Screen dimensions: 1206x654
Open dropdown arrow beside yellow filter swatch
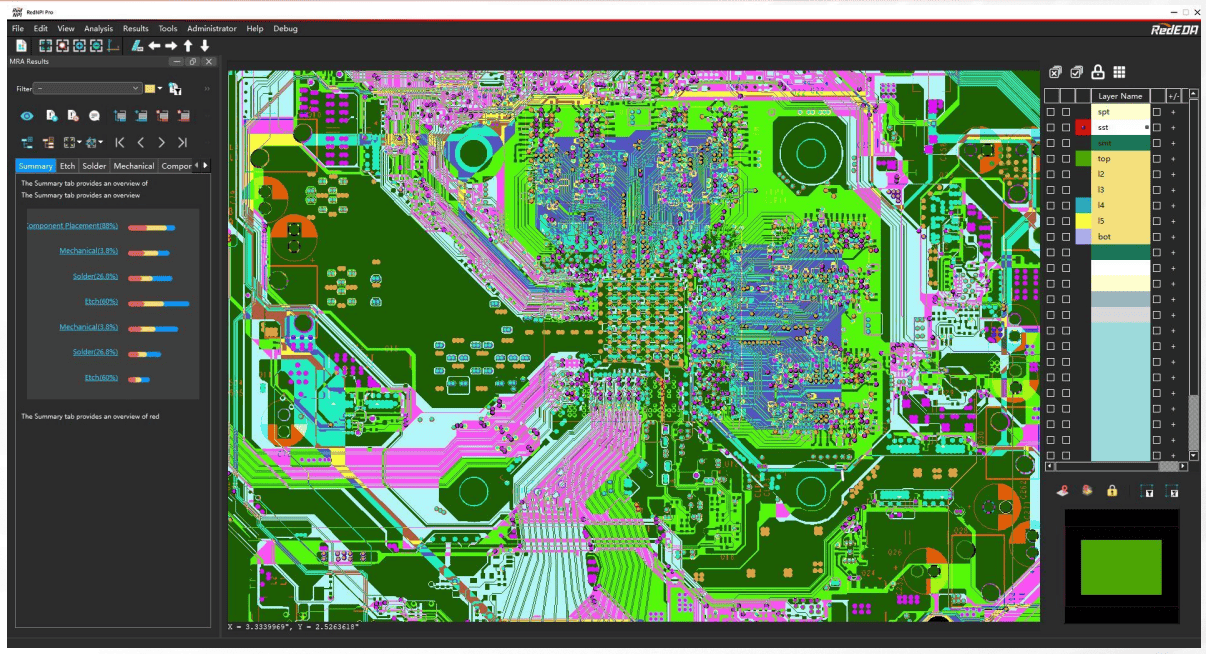coord(160,89)
